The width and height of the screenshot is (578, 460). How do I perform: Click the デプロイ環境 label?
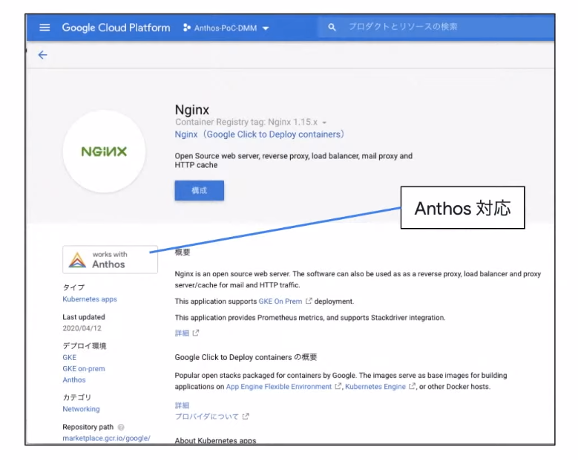pos(84,346)
